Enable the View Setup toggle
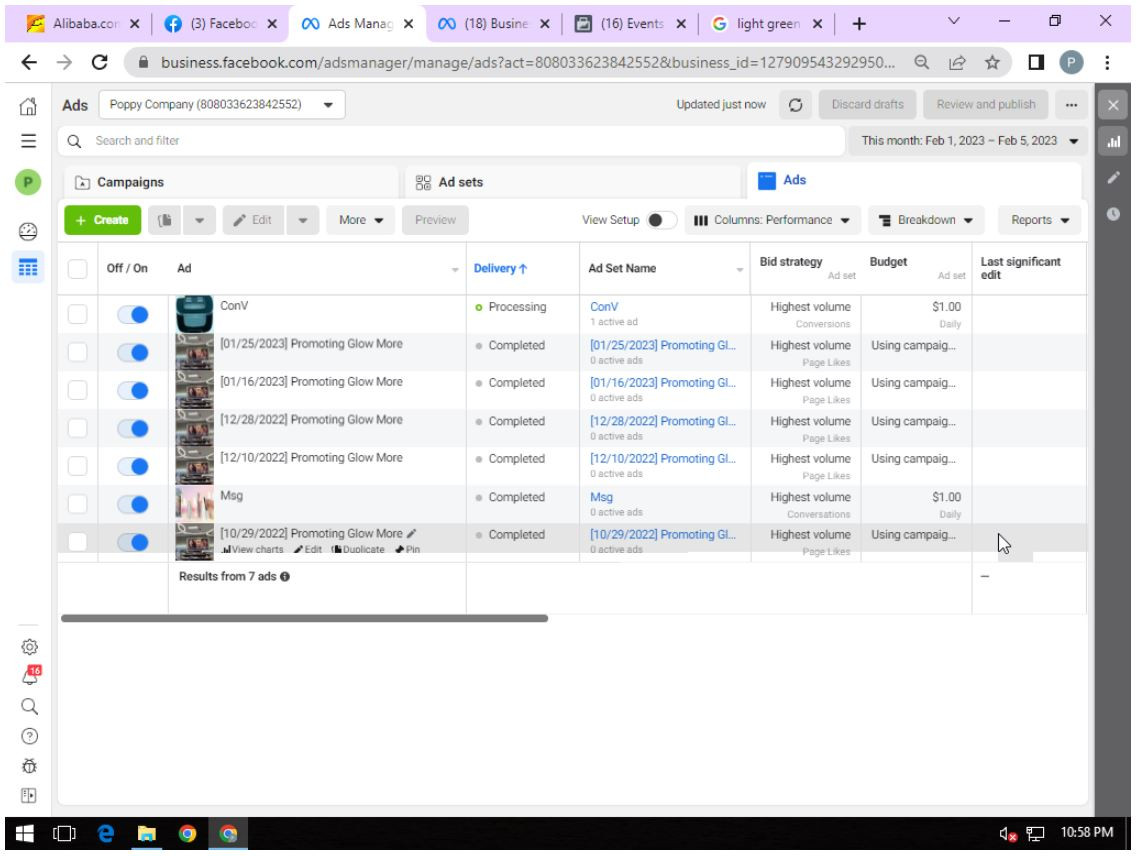The image size is (1137, 856). pos(661,220)
